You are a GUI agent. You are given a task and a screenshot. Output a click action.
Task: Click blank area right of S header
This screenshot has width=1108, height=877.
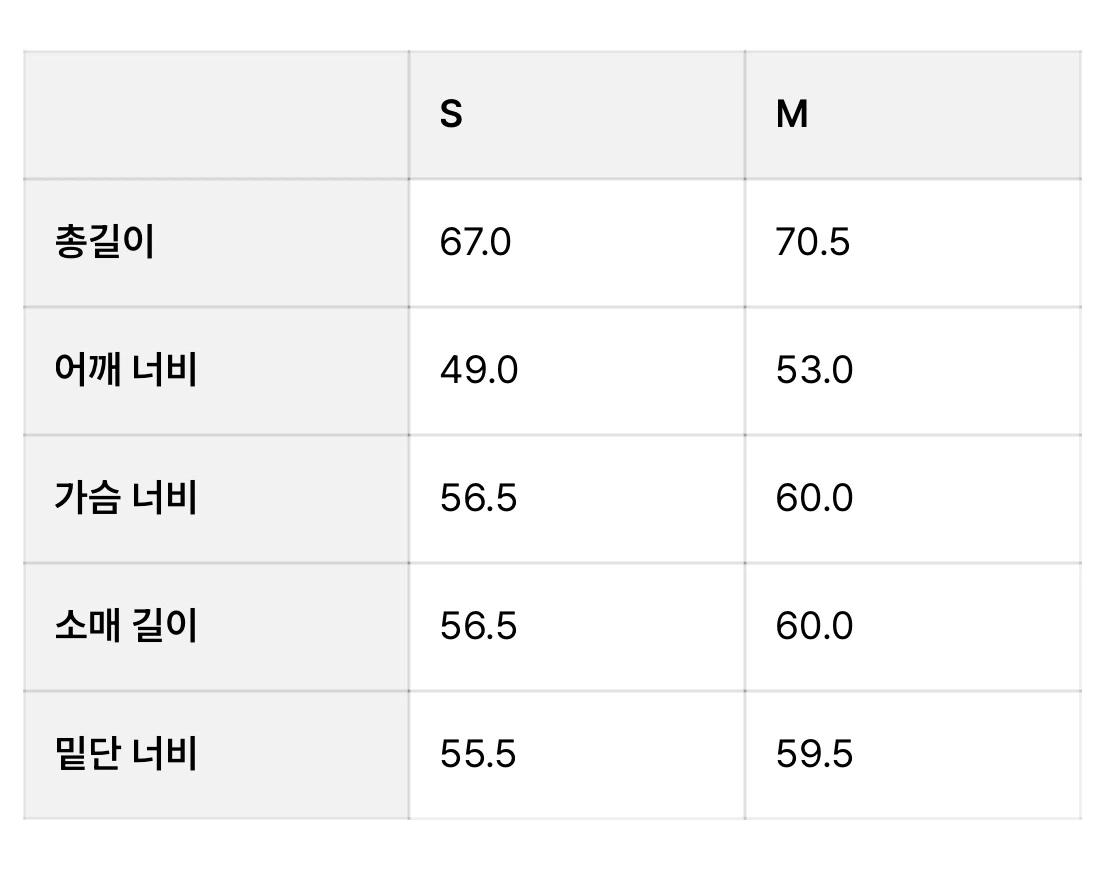pos(604,115)
